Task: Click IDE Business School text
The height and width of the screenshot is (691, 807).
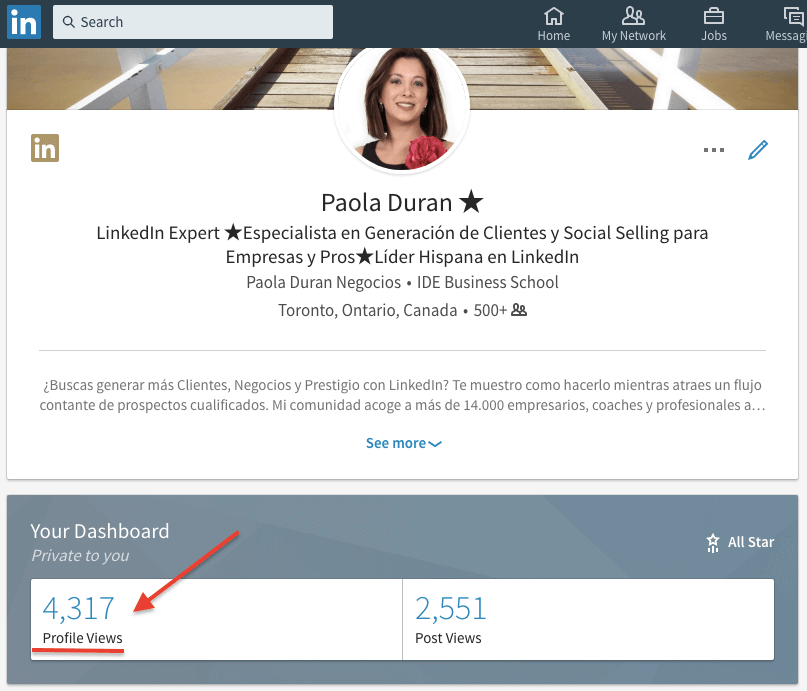Action: [x=487, y=282]
